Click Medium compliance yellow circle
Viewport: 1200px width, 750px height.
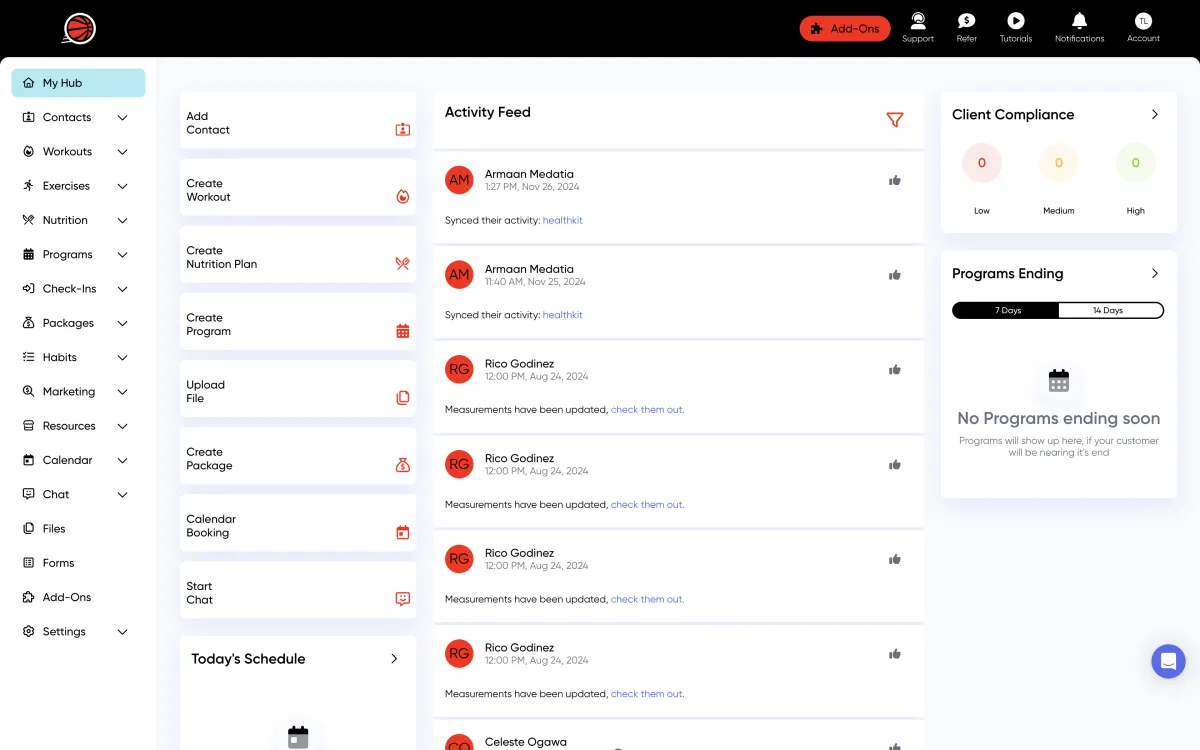1058,163
